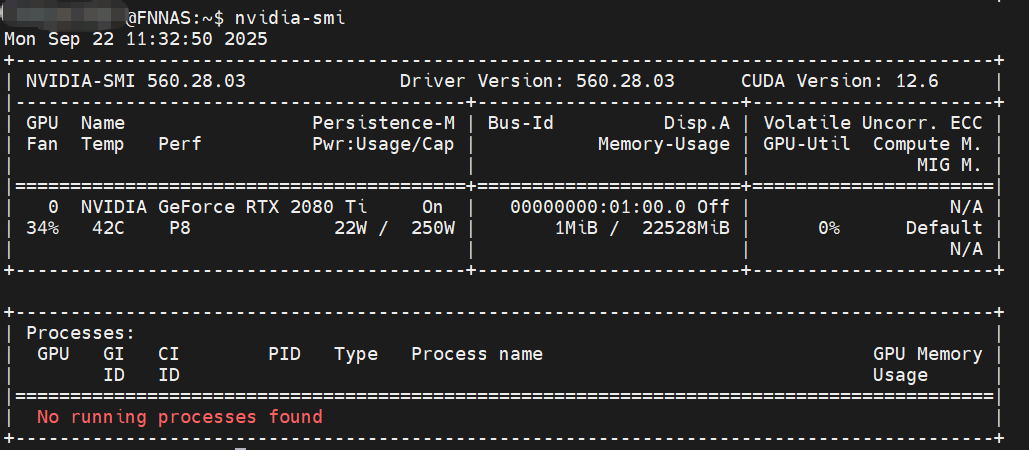Click the GPU Memory column header

tap(927, 354)
